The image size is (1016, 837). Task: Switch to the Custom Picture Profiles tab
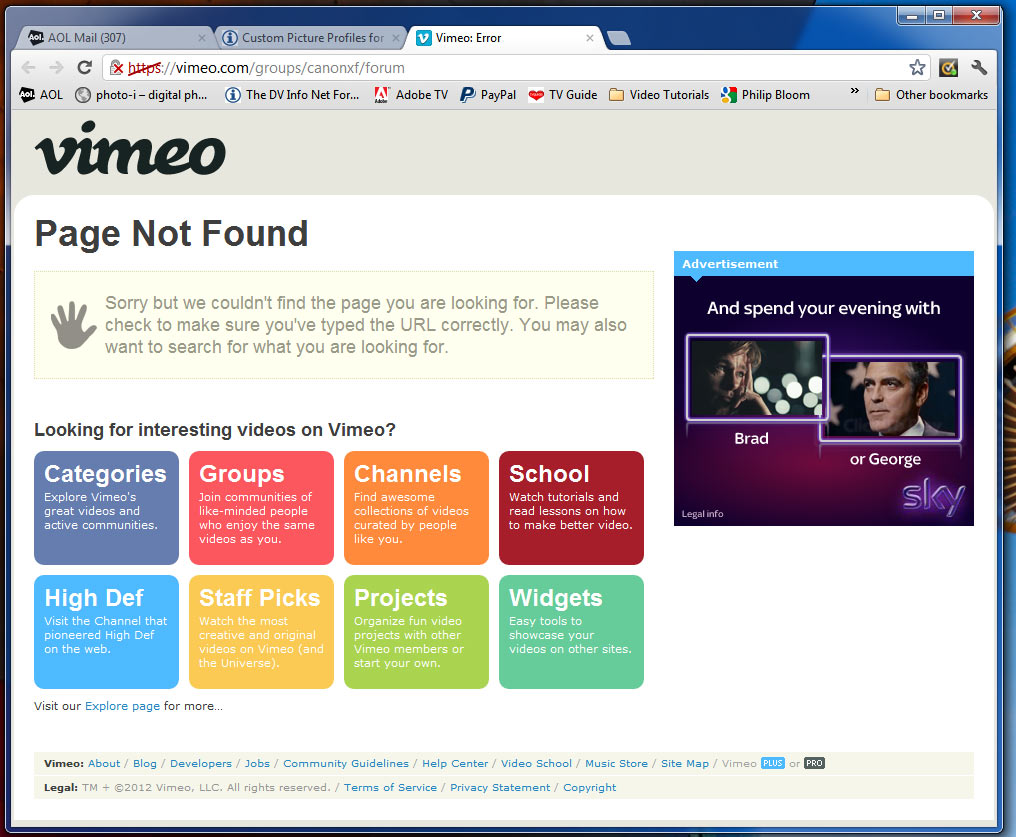click(310, 38)
